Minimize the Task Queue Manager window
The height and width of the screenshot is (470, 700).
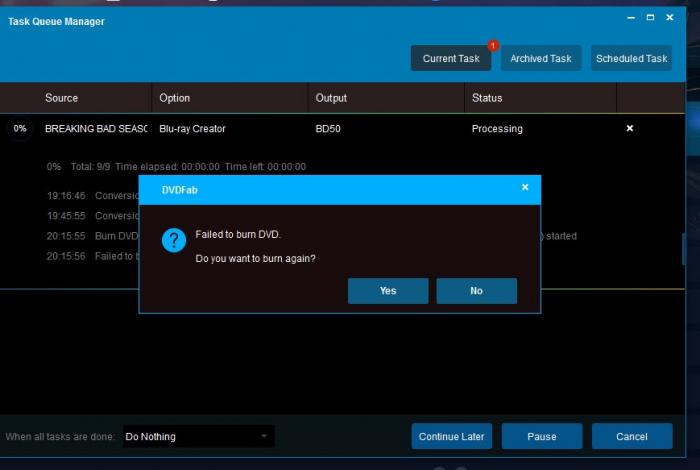coord(631,17)
